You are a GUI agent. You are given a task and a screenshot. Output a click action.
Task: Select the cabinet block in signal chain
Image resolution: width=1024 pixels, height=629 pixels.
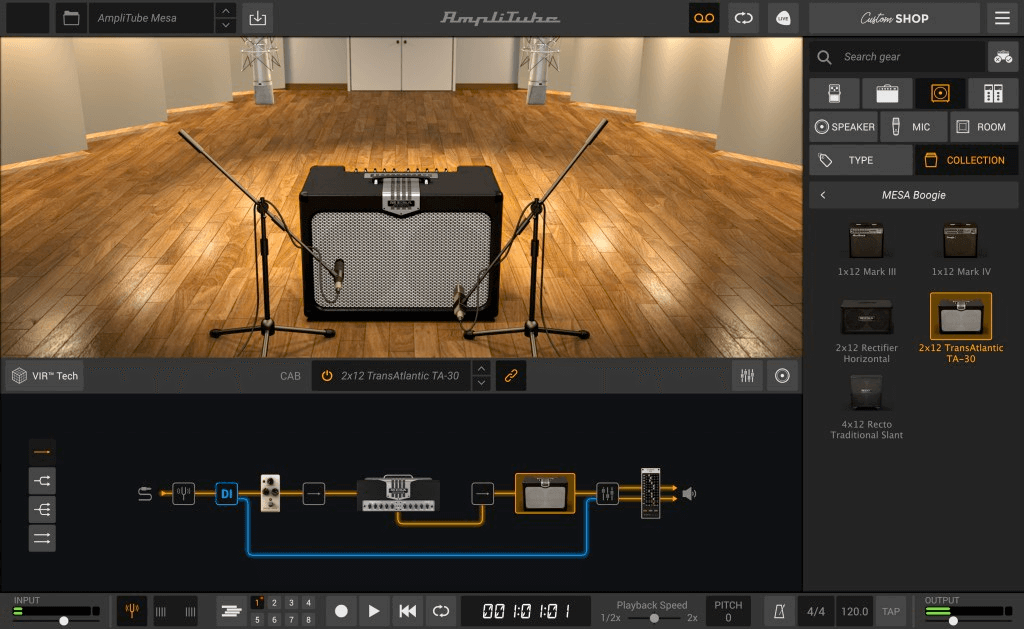(545, 493)
